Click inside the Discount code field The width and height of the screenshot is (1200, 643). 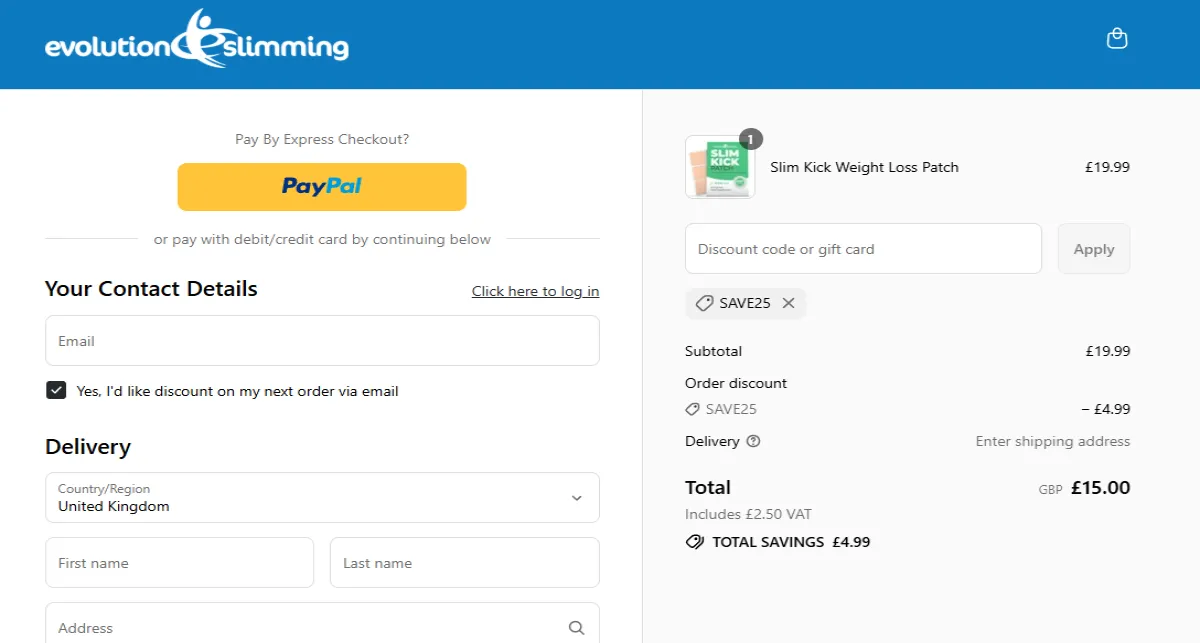click(x=860, y=248)
